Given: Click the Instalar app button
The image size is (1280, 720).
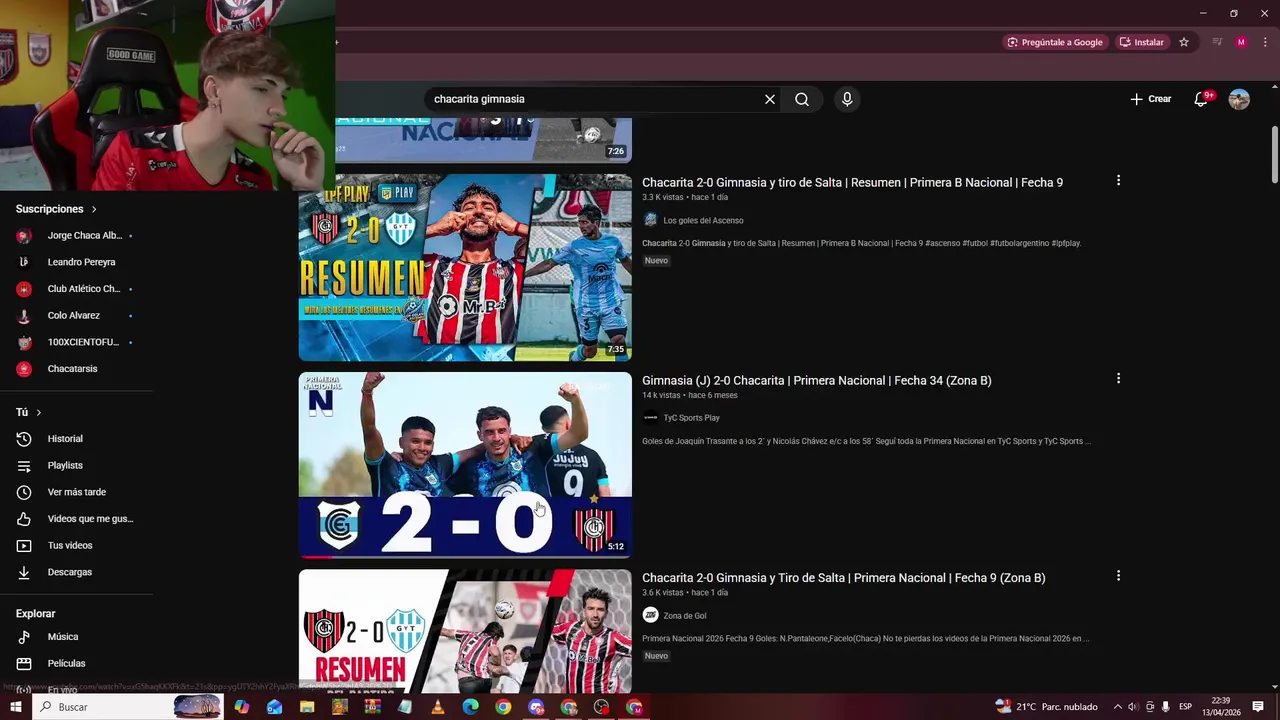Looking at the screenshot, I should [x=1141, y=42].
